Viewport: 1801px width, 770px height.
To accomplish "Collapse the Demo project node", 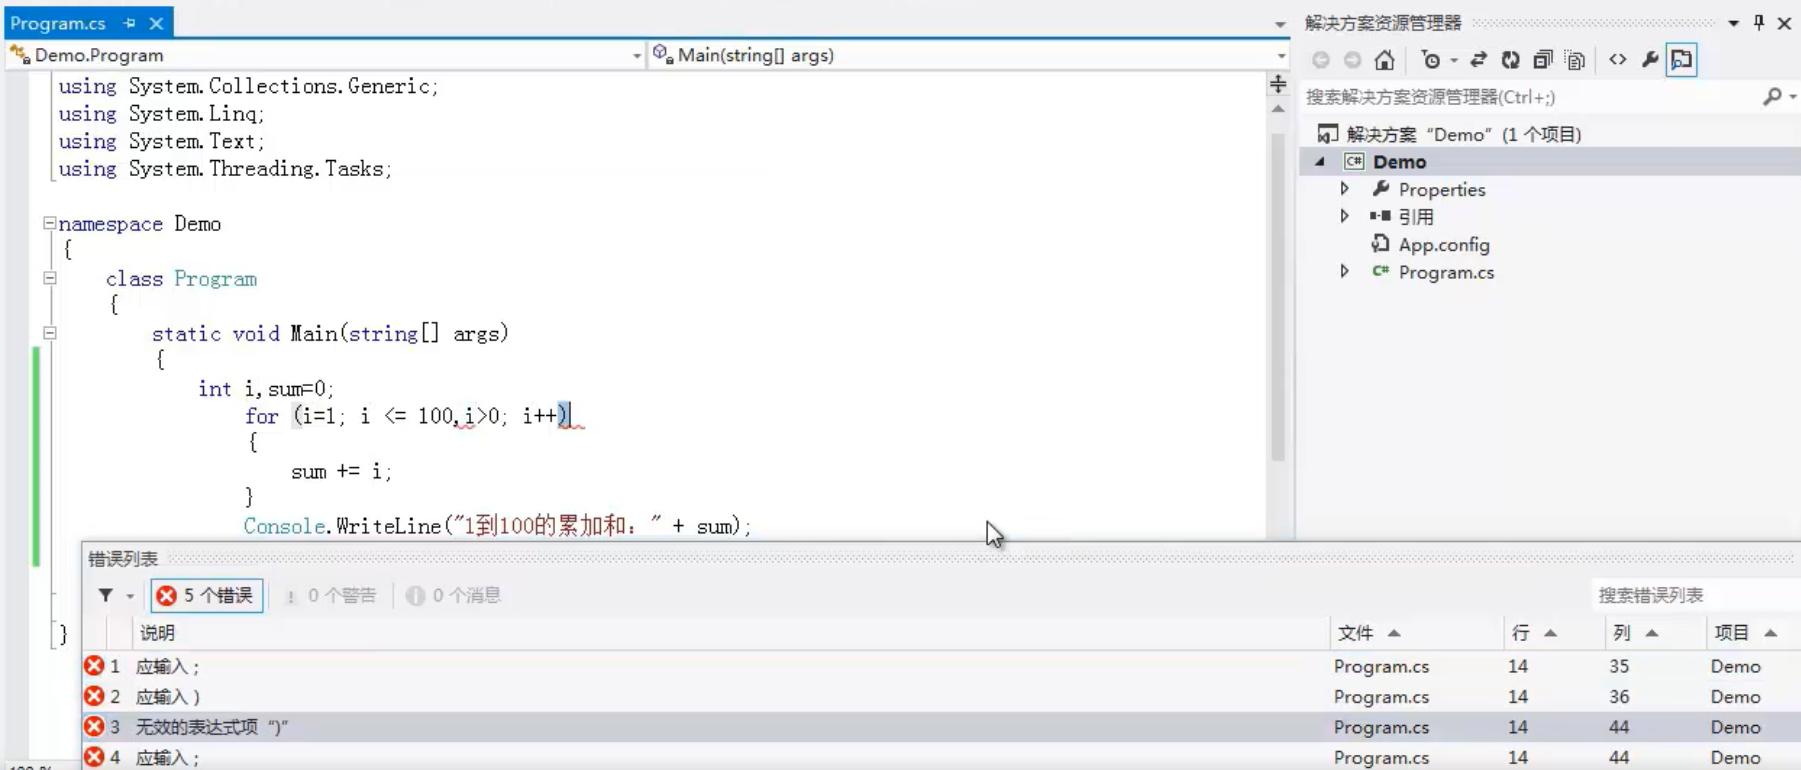I will [1320, 161].
